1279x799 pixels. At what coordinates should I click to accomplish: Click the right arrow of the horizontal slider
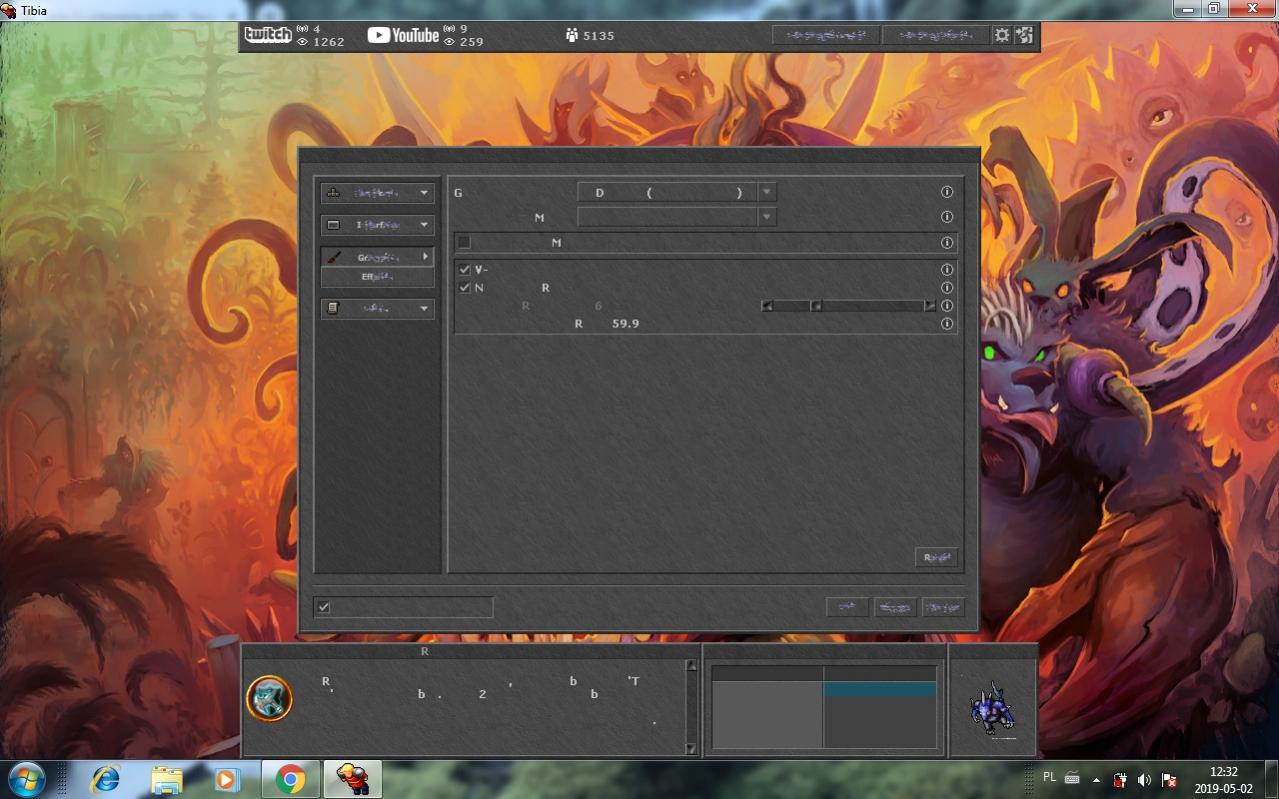pyautogui.click(x=930, y=306)
